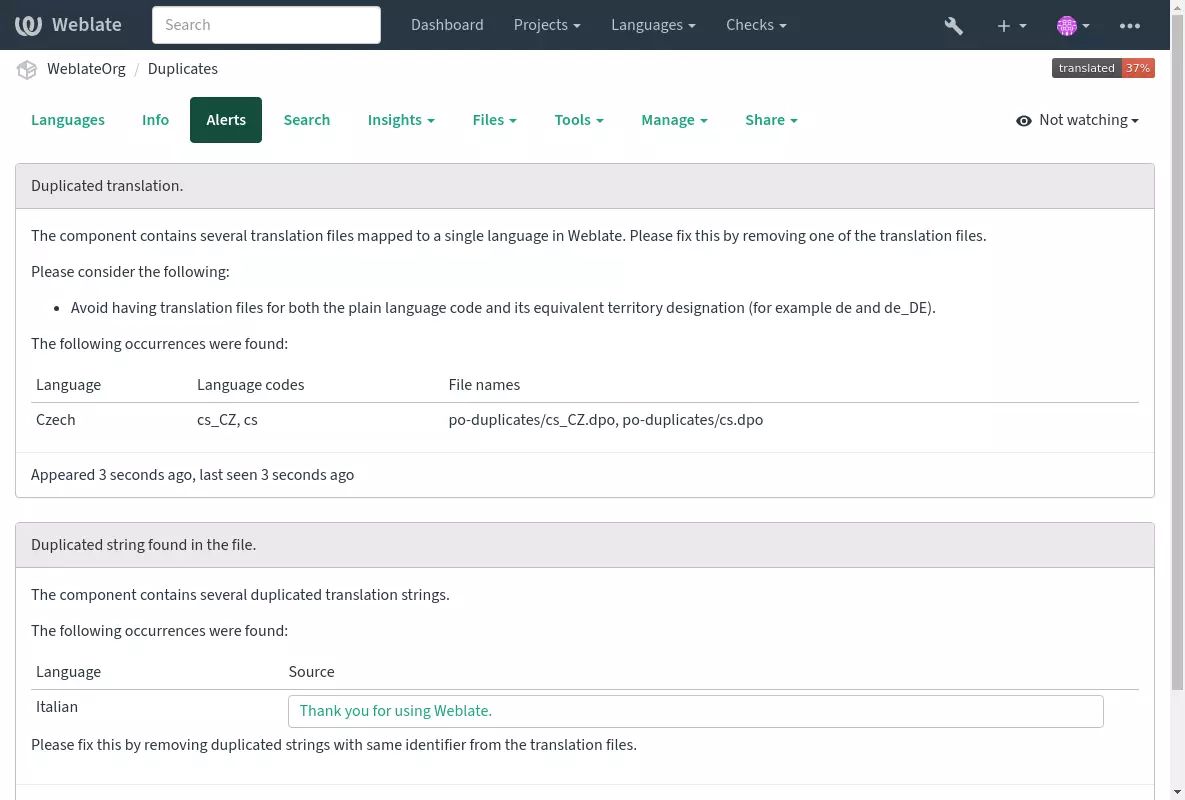Click the scrollbar down arrow

(x=1177, y=792)
